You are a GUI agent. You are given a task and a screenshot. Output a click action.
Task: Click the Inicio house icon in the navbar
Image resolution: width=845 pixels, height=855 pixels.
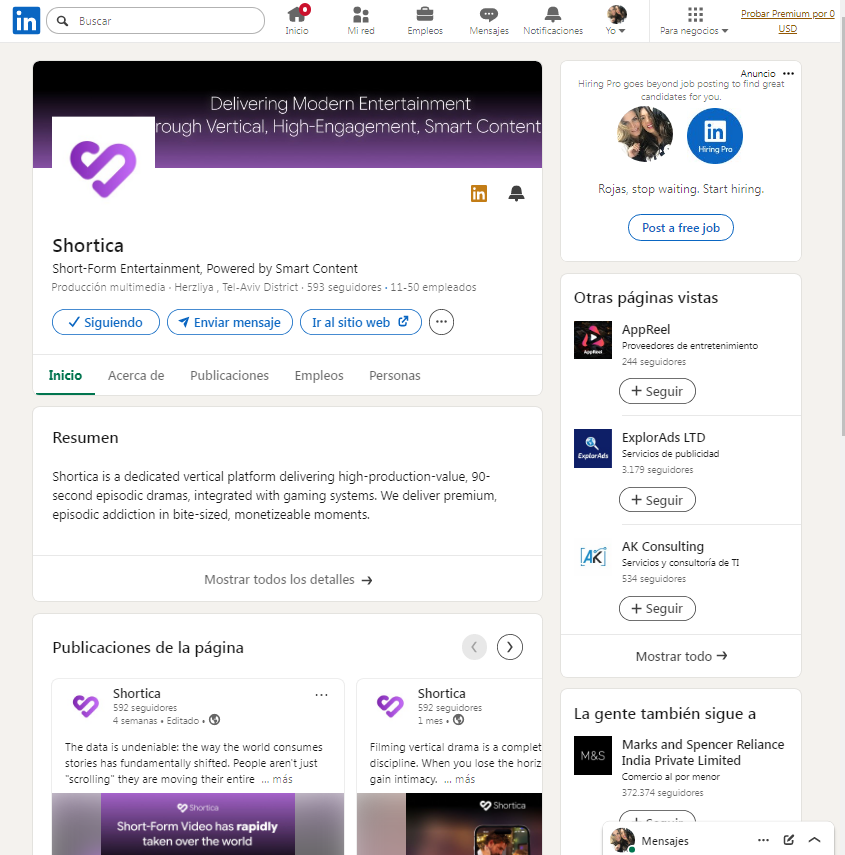click(x=297, y=14)
